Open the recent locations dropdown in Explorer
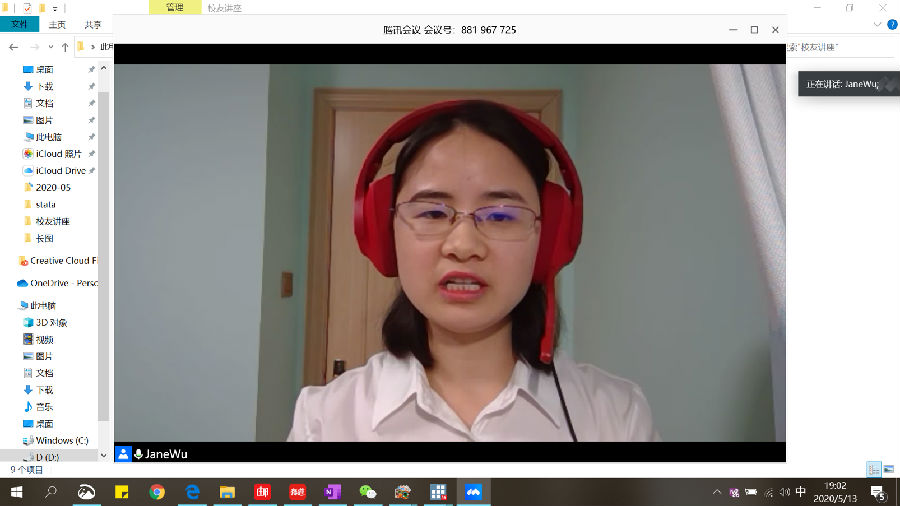This screenshot has width=900, height=506. tap(51, 47)
